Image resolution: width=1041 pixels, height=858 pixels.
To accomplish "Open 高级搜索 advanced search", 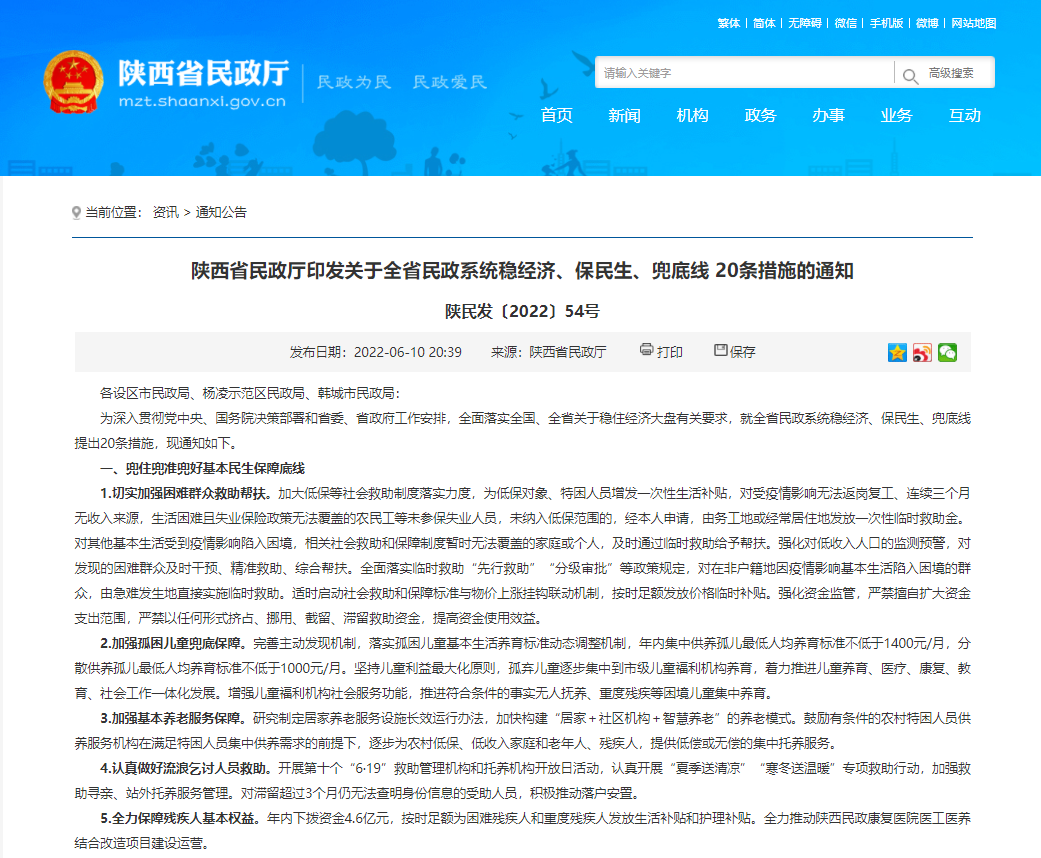I will [x=951, y=73].
